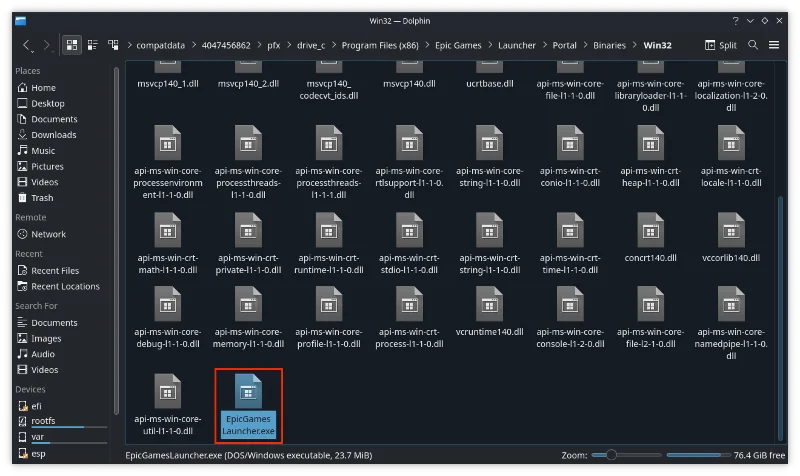Navigate to drive_c in breadcrumb
Viewport: 800px width, 476px height.
pos(311,45)
